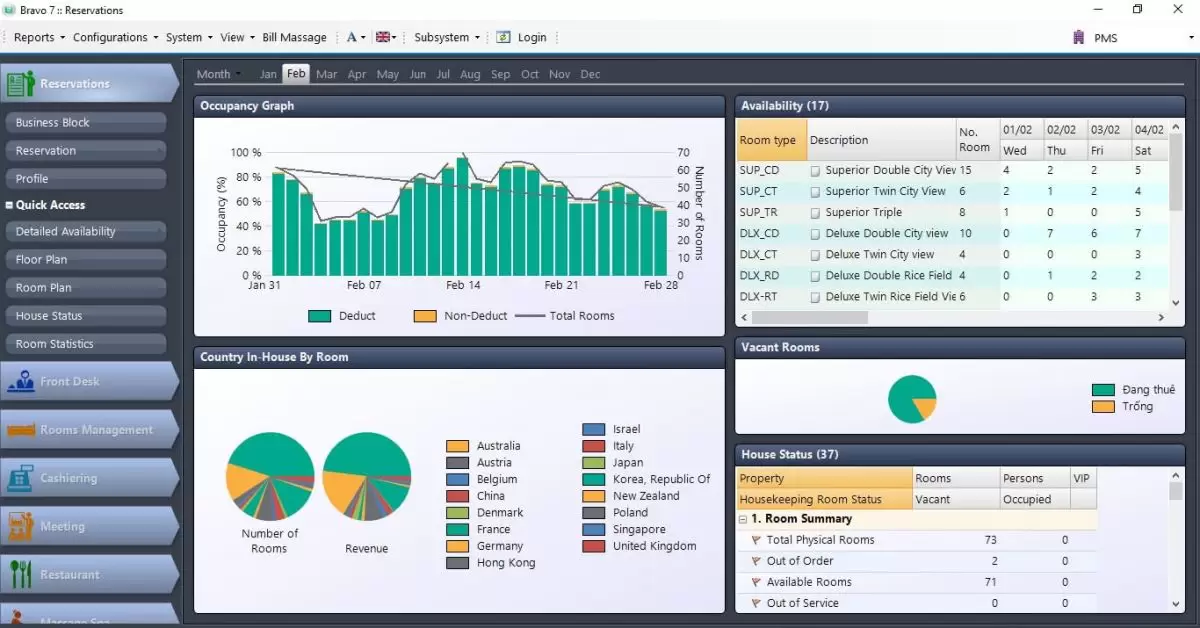Toggle the Superior Double City View checkbox
The image size is (1200, 628).
[815, 171]
